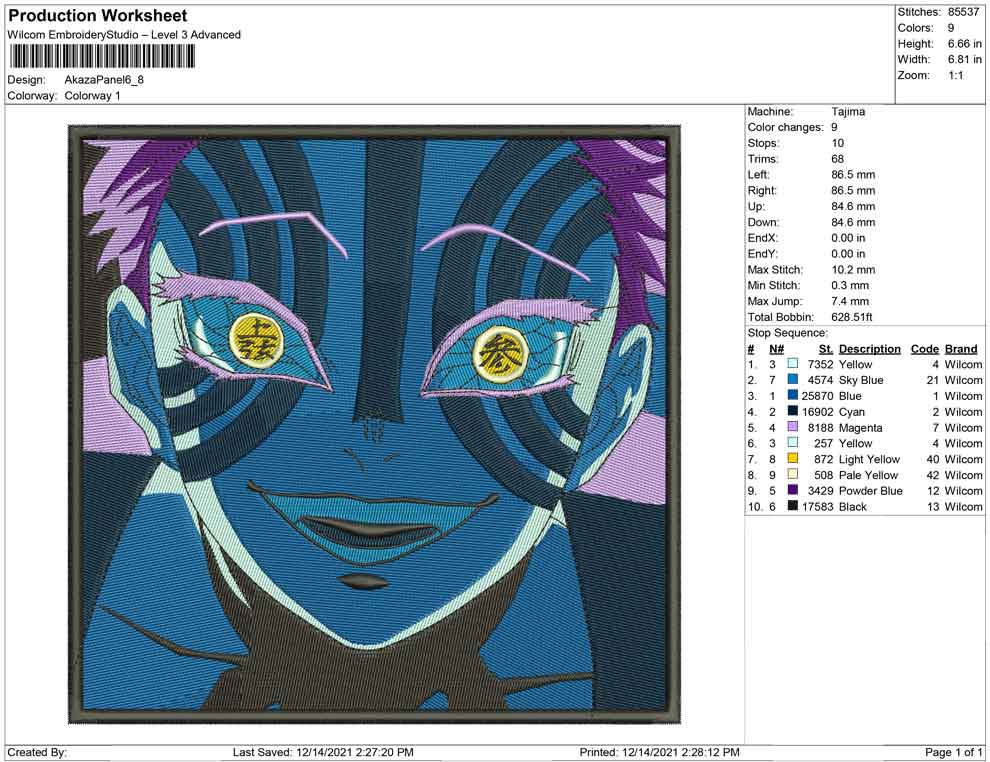This screenshot has width=990, height=762.
Task: Click the Magenta row color swatch
Action: pos(792,427)
